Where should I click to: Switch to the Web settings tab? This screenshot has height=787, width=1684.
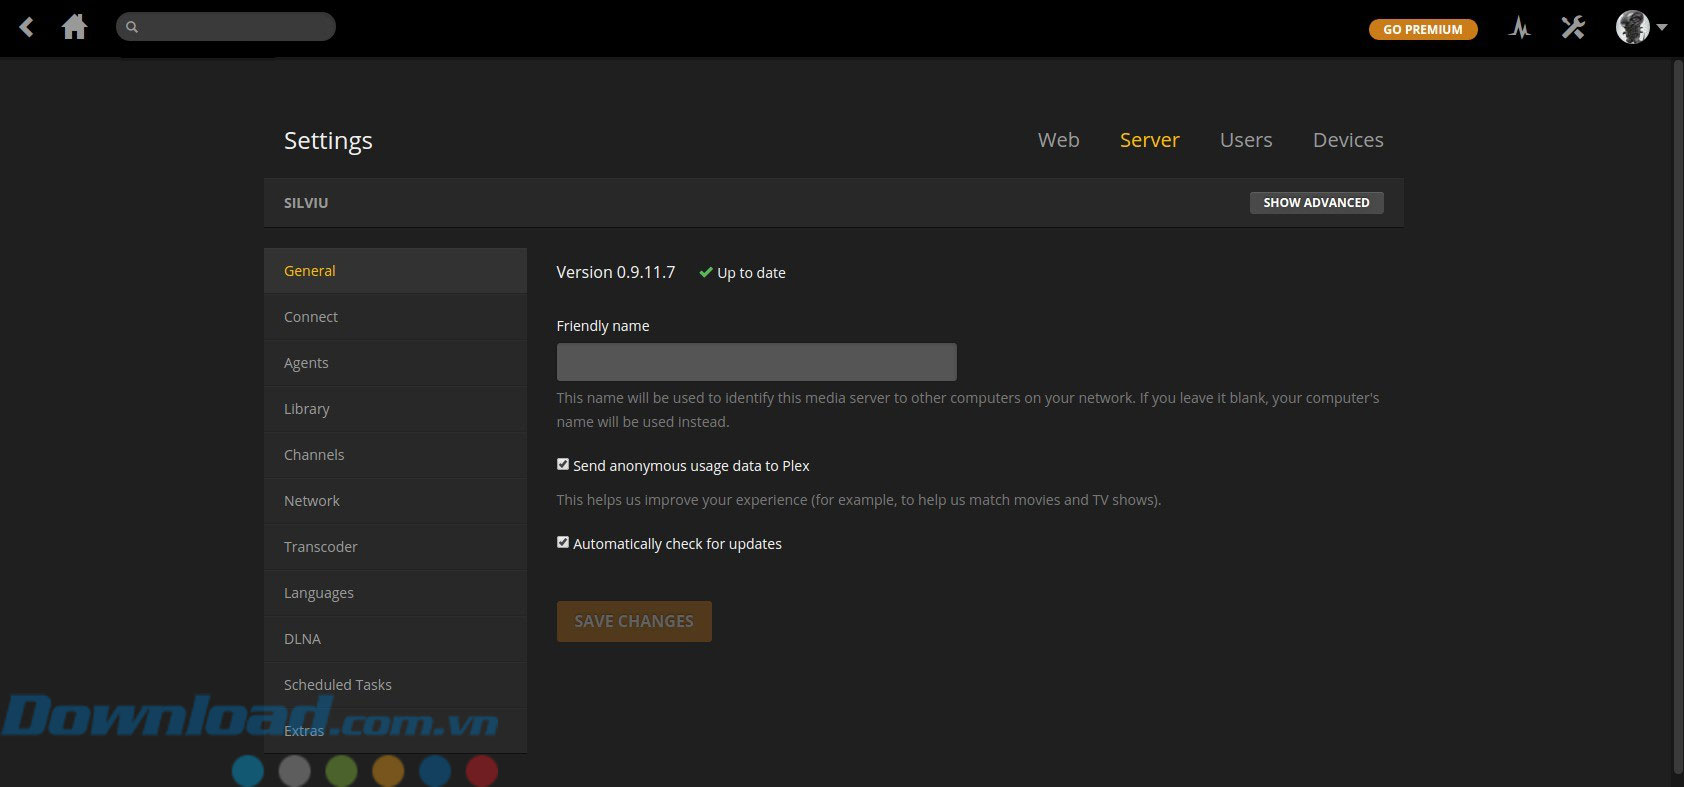pos(1058,140)
